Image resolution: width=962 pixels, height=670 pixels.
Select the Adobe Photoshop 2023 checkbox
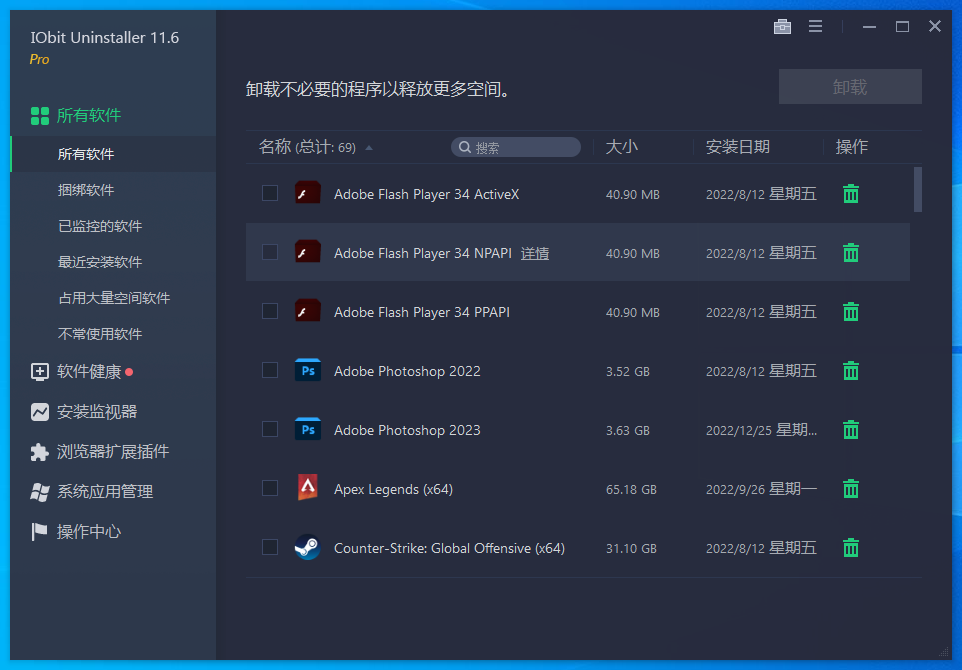(x=269, y=429)
